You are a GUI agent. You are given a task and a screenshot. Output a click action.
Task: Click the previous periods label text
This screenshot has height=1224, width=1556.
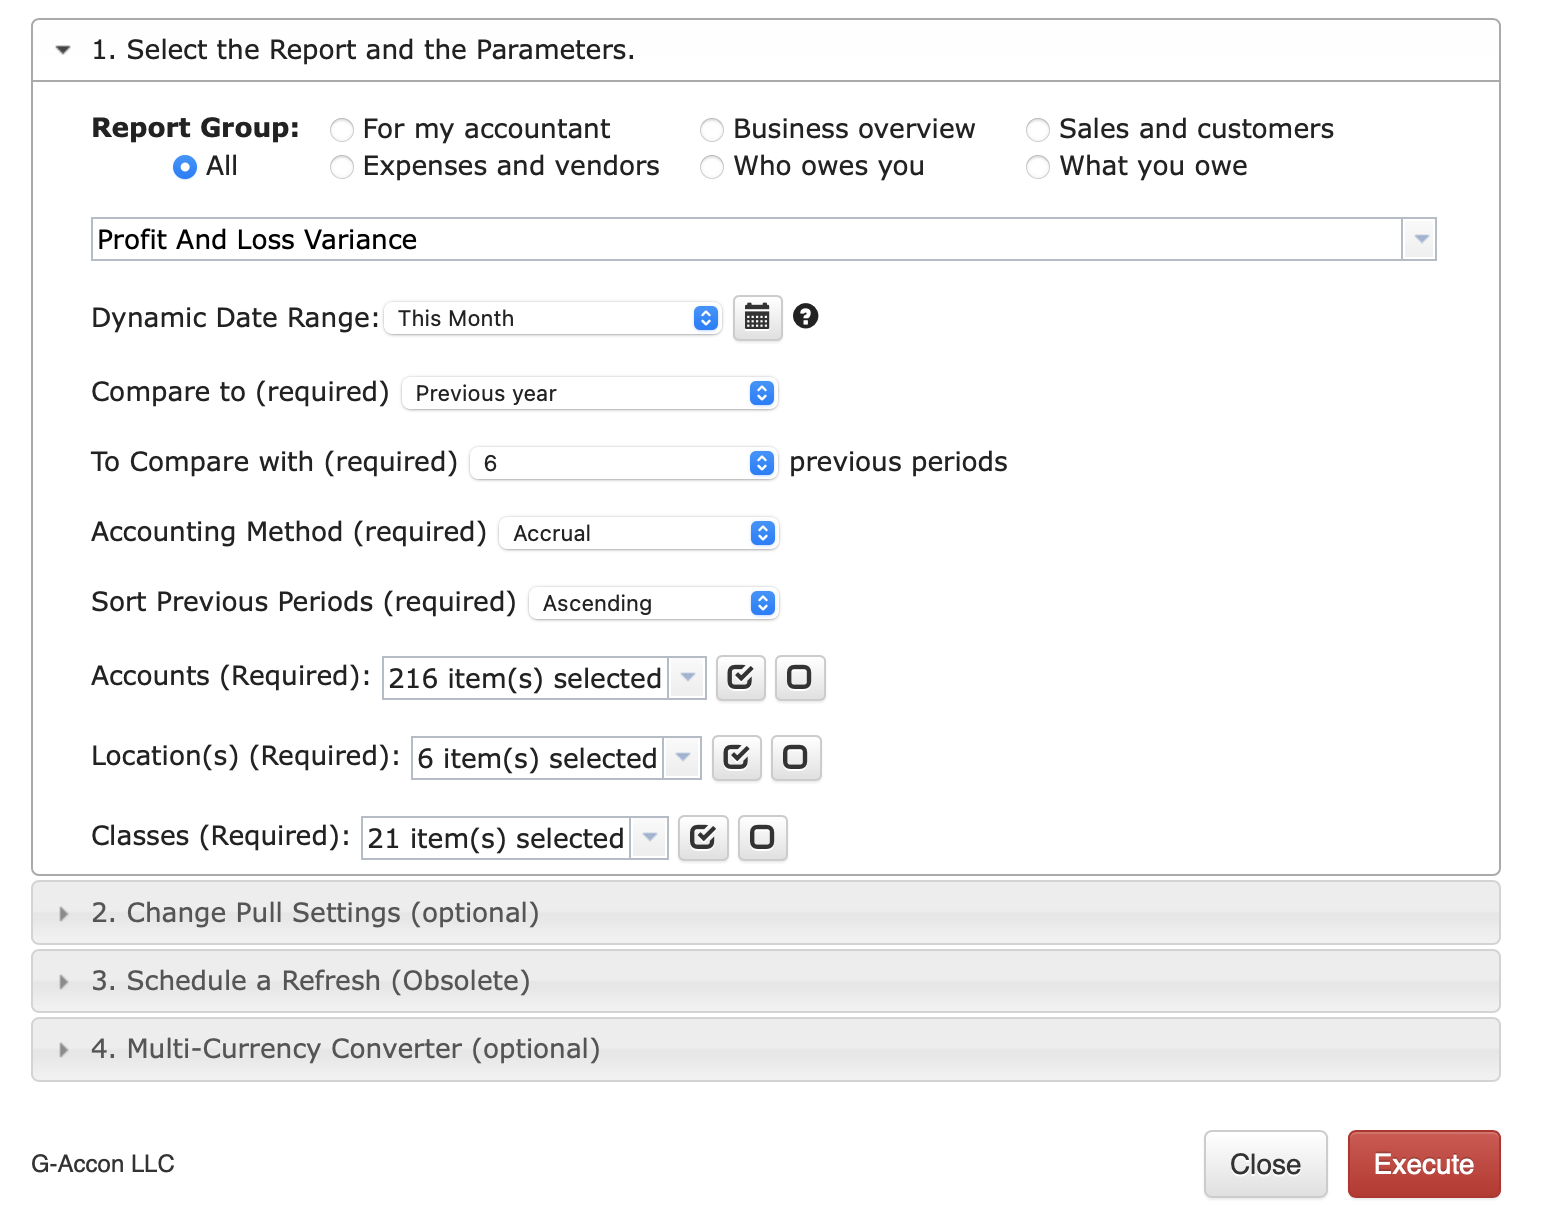pos(898,462)
